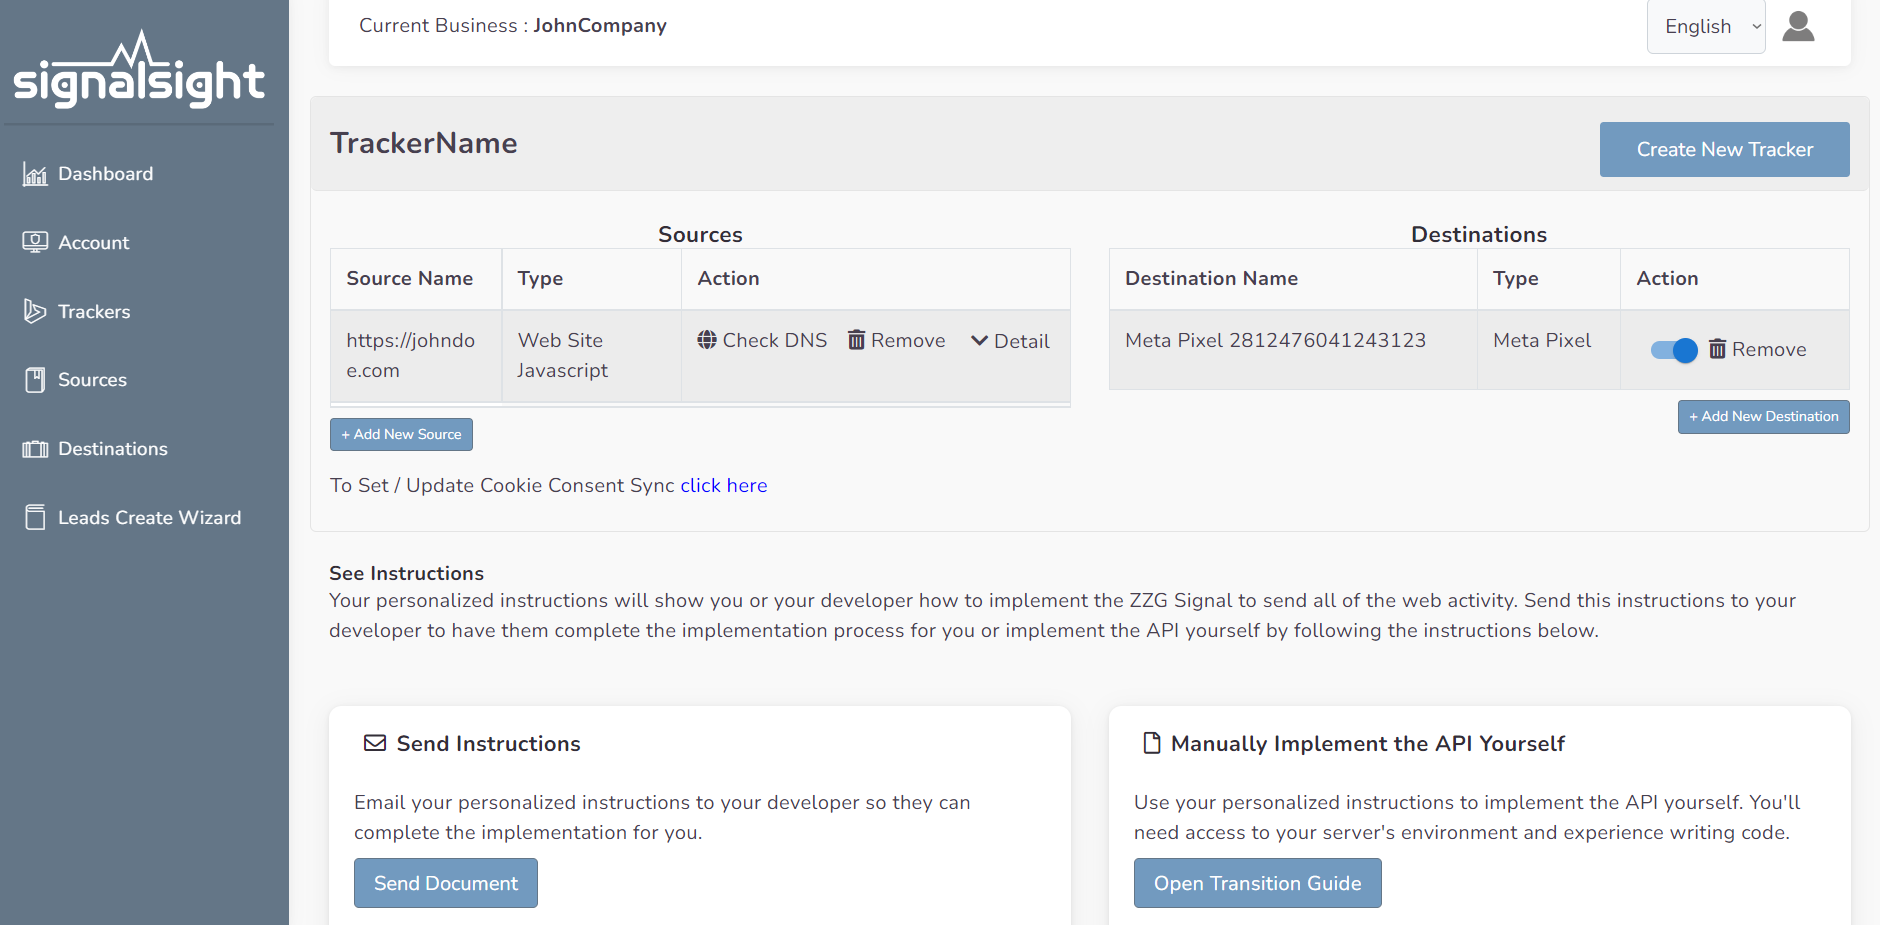
Task: Click the Meta Pixel 2812476041243123 name cell
Action: pos(1293,350)
